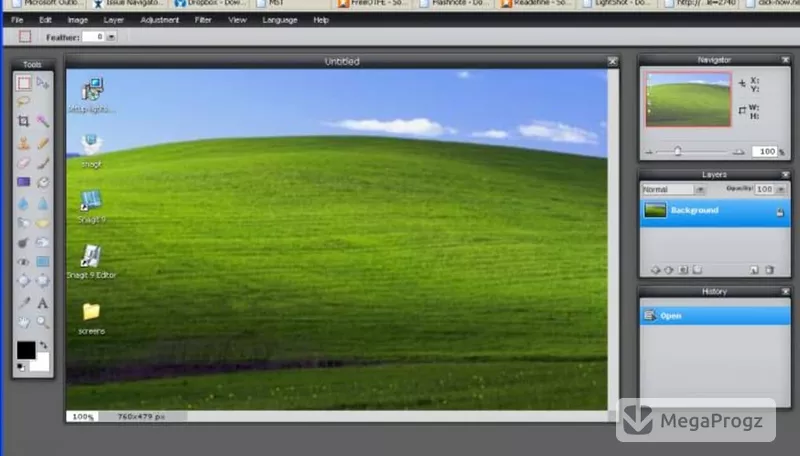Close the History panel
Viewport: 800px width, 456px height.
point(785,291)
